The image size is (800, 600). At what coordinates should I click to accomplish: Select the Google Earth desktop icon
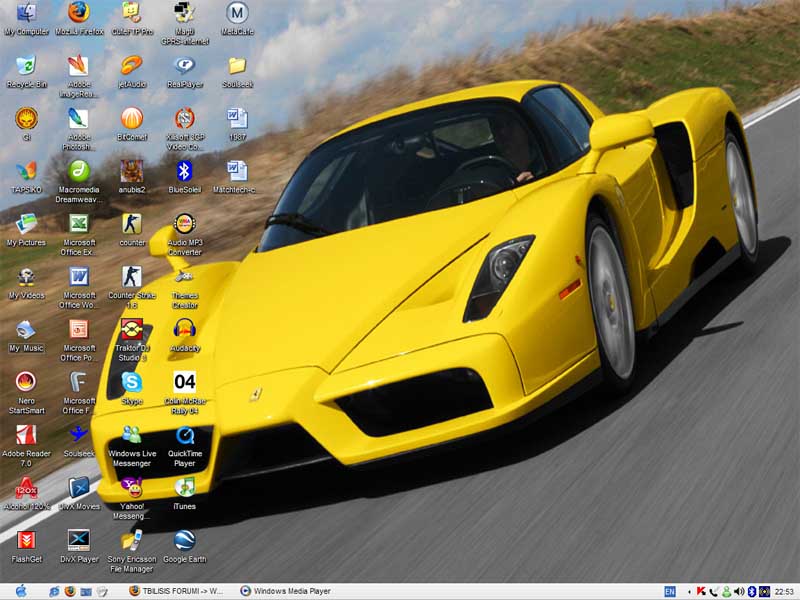pos(185,546)
